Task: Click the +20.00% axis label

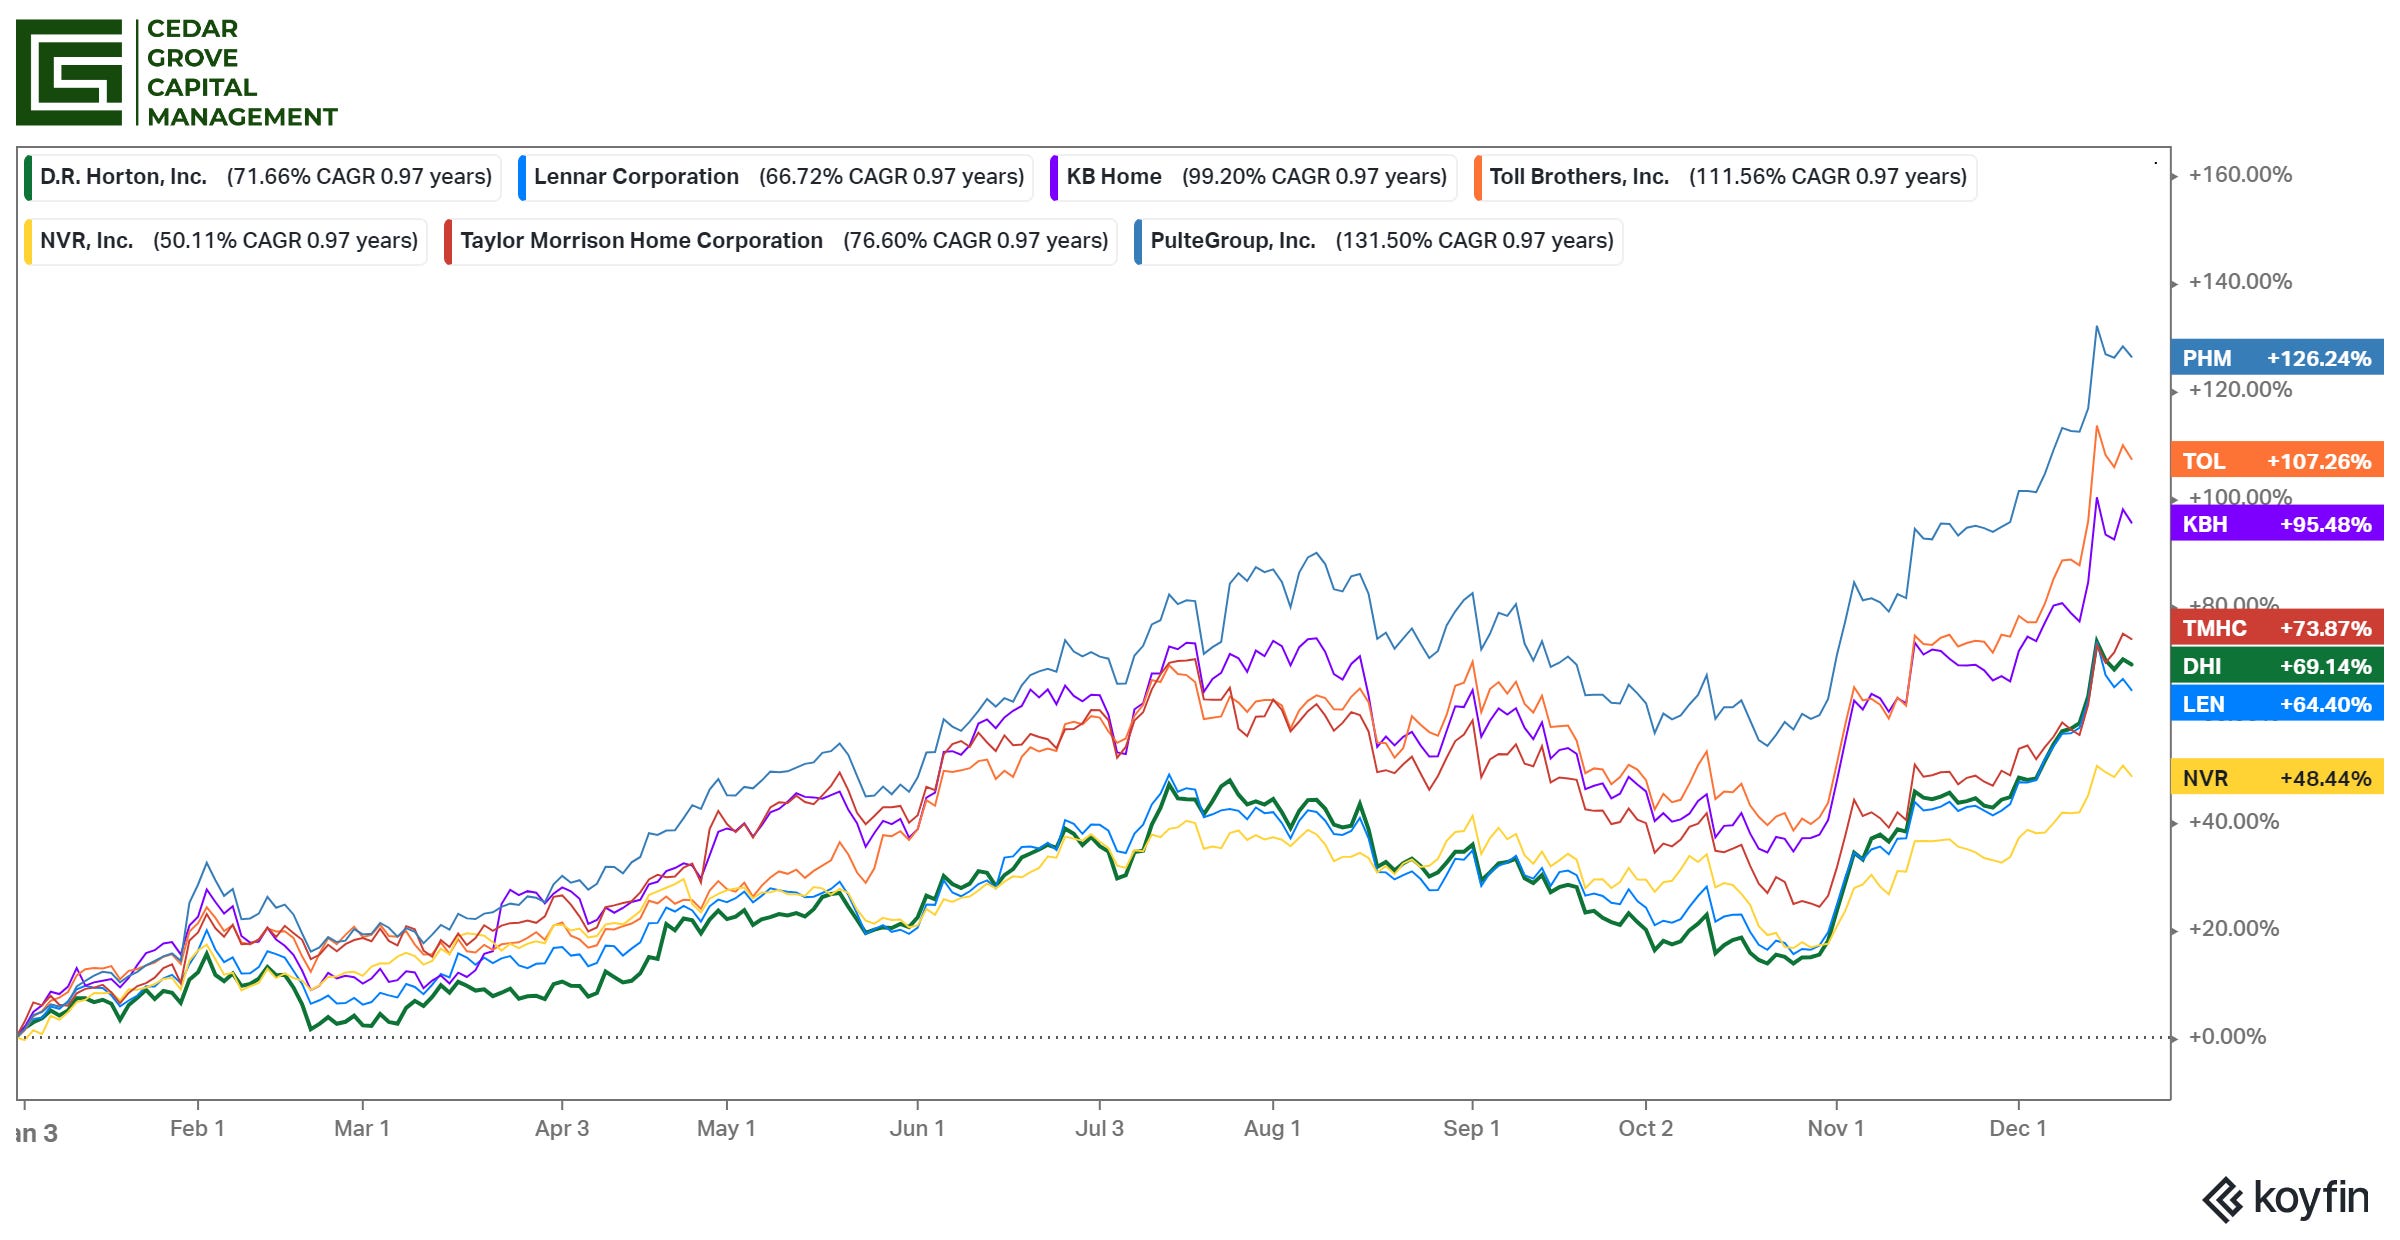Action: 2234,929
